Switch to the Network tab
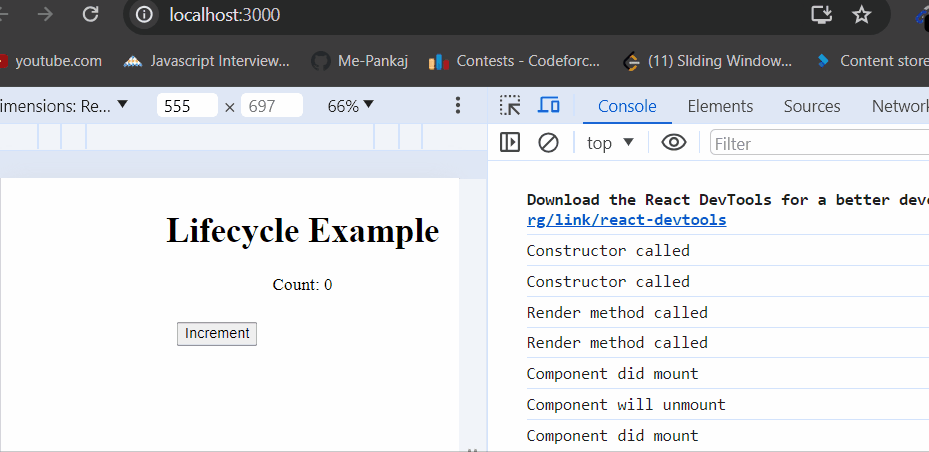 pos(899,106)
